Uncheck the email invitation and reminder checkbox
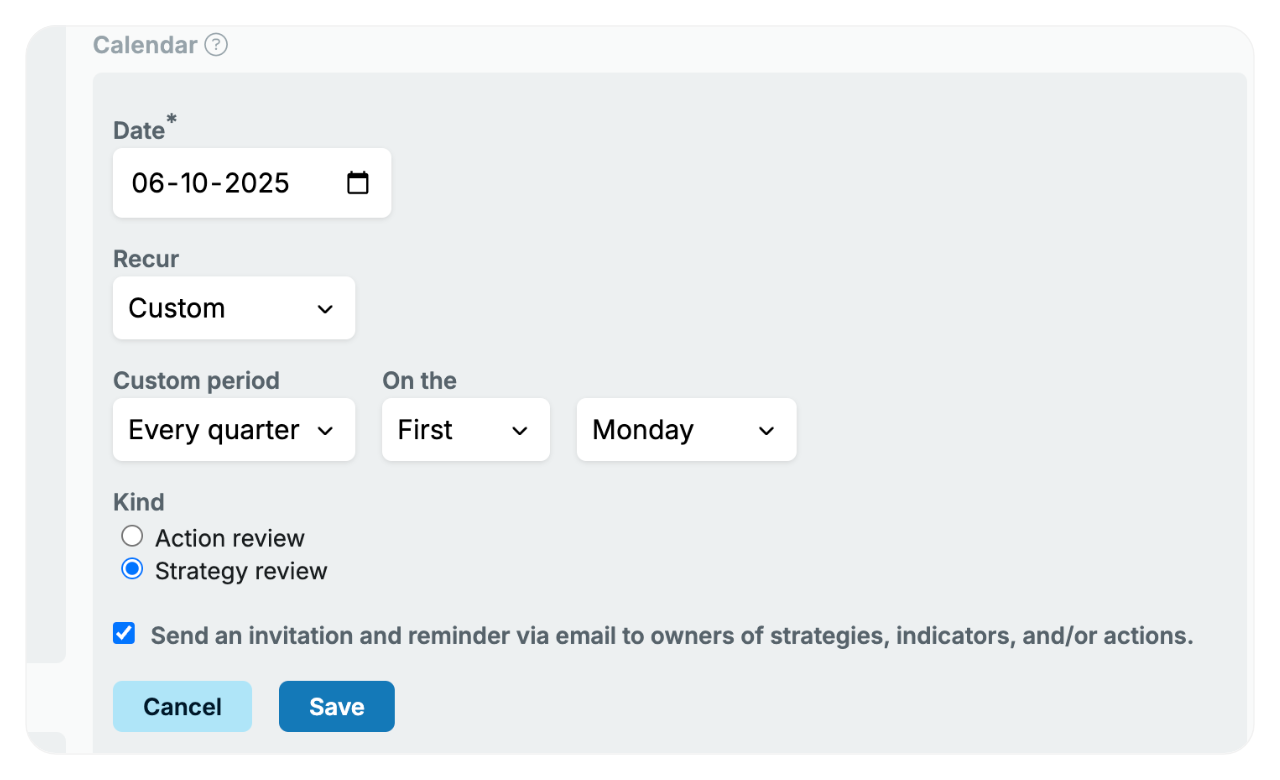 pos(123,632)
